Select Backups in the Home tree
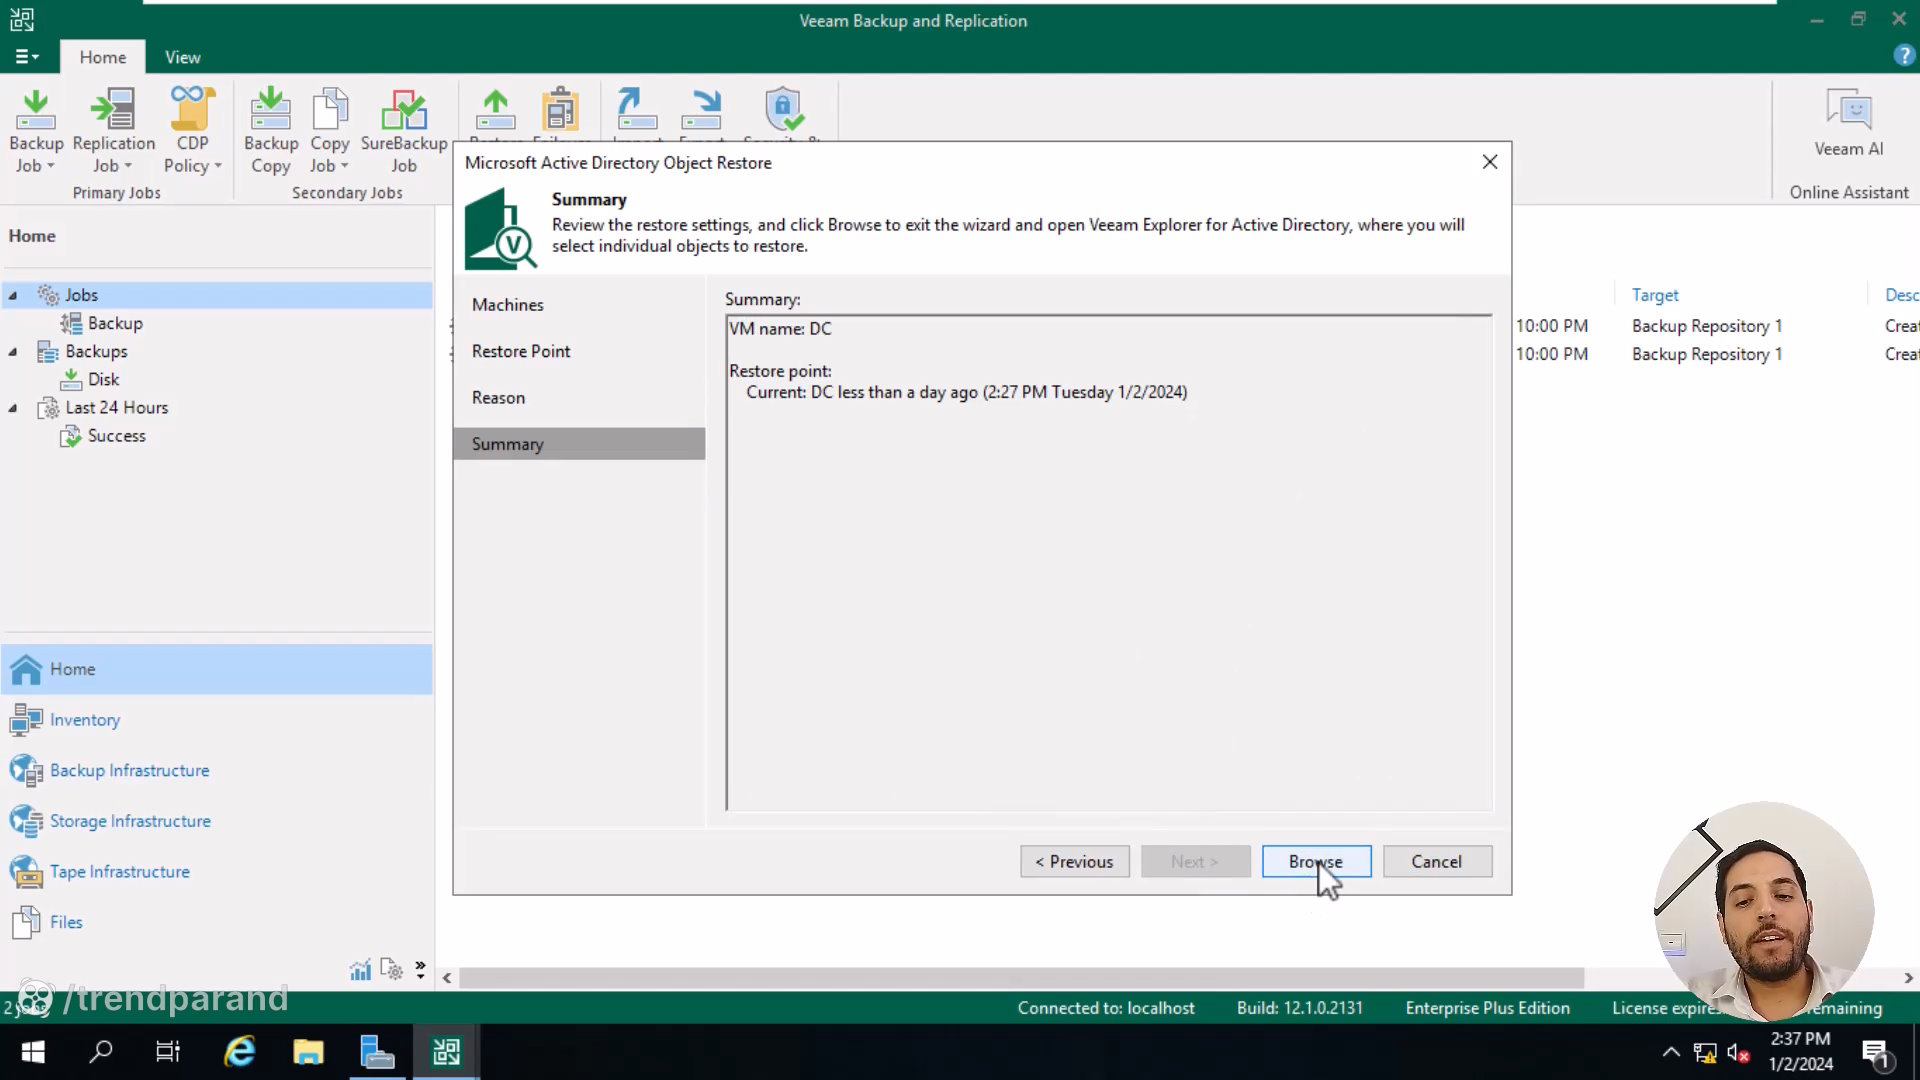Screen dimensions: 1920x1080 (96, 351)
